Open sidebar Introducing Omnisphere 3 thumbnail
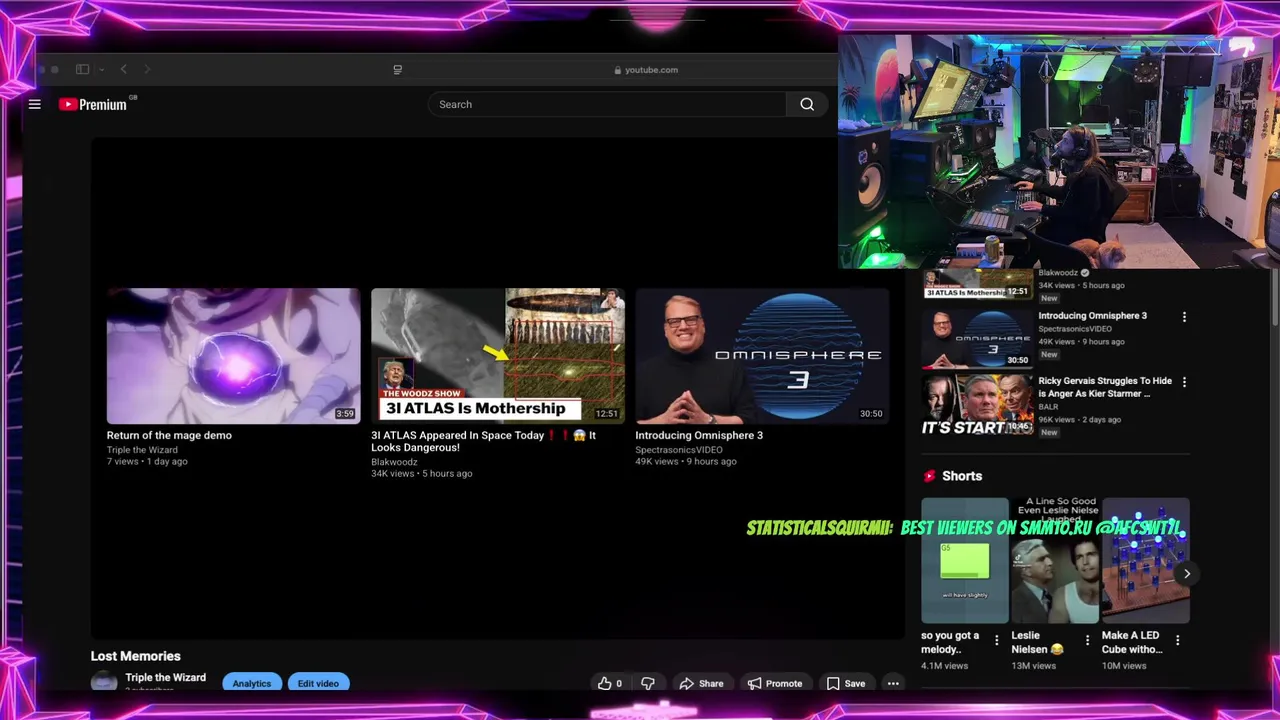The image size is (1280, 720). [977, 339]
